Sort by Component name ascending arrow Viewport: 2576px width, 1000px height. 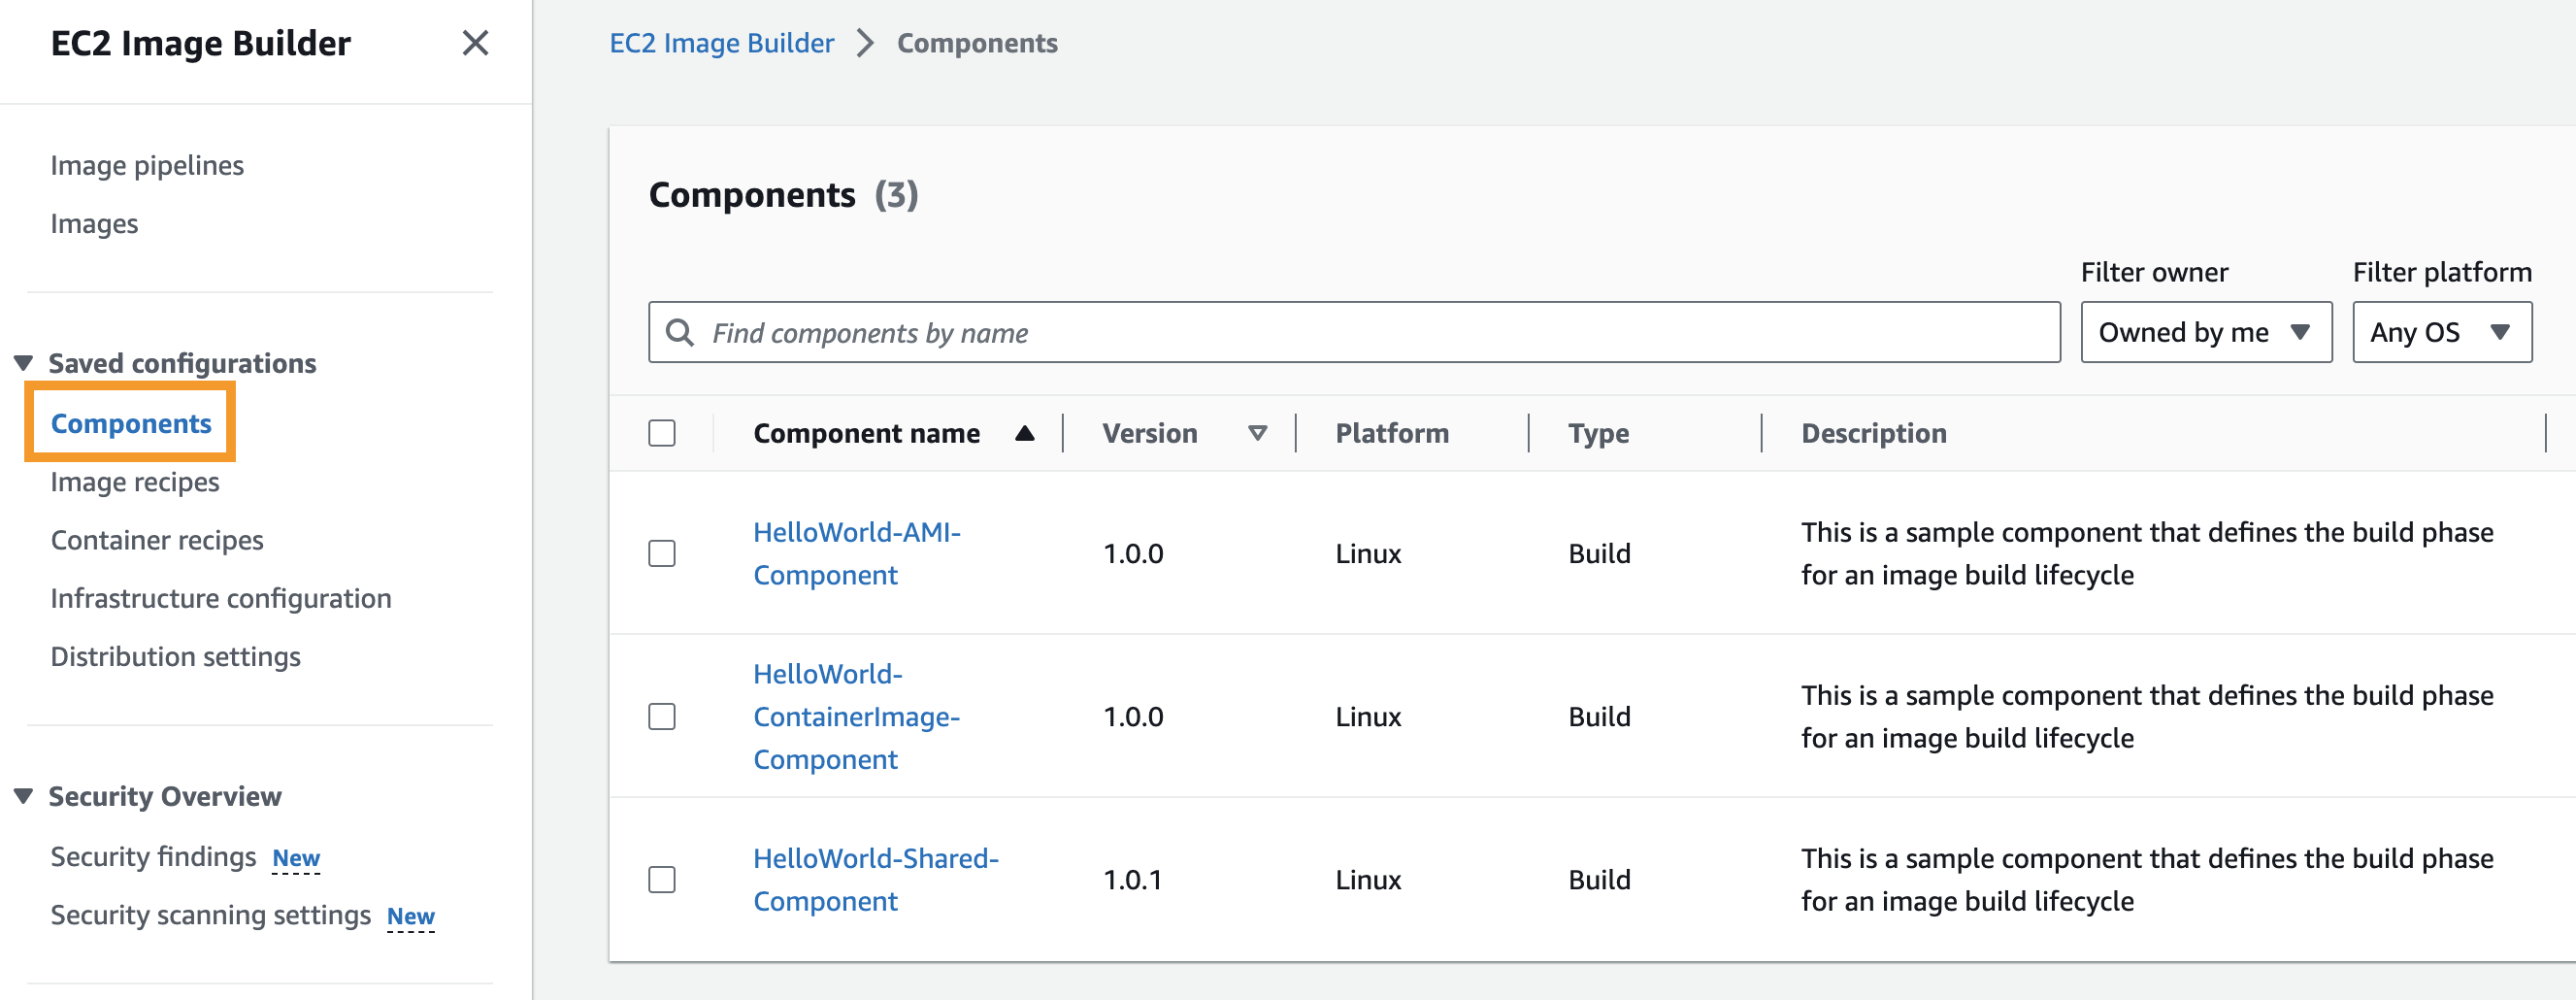pos(1024,433)
